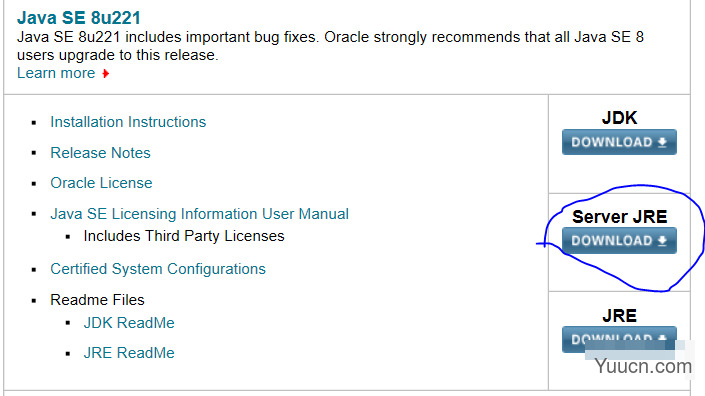Download the Server JRE package
This screenshot has height=396, width=705.
pyautogui.click(x=619, y=240)
